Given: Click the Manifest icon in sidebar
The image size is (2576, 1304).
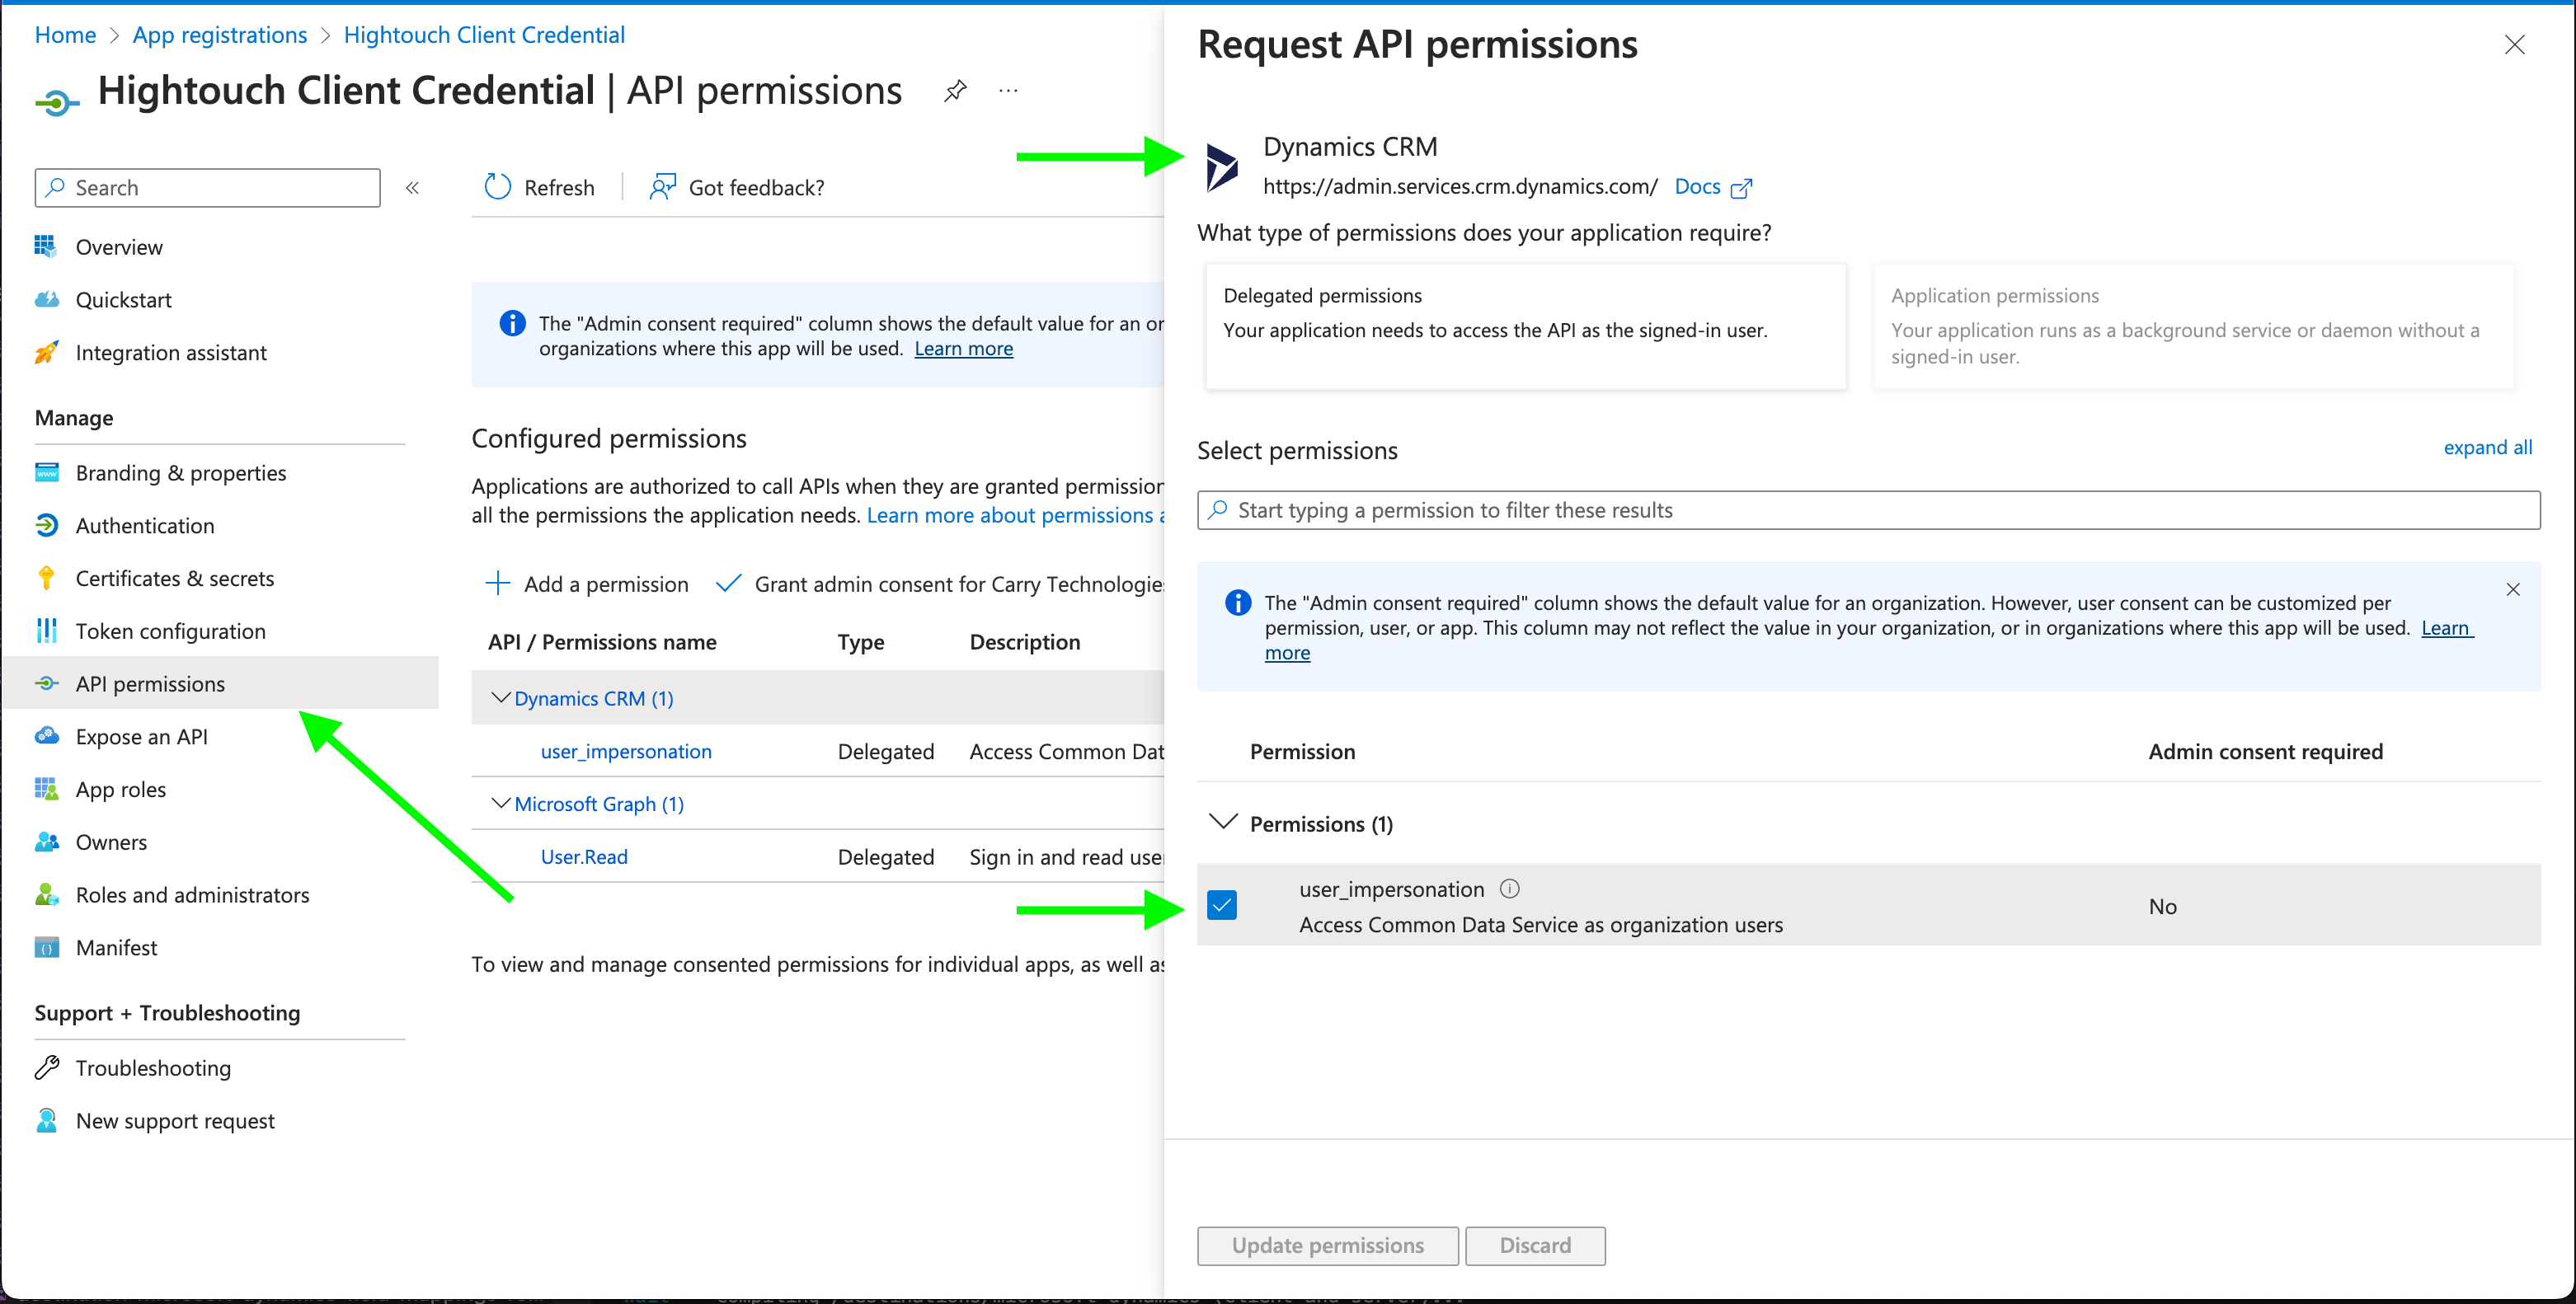Looking at the screenshot, I should [46, 947].
